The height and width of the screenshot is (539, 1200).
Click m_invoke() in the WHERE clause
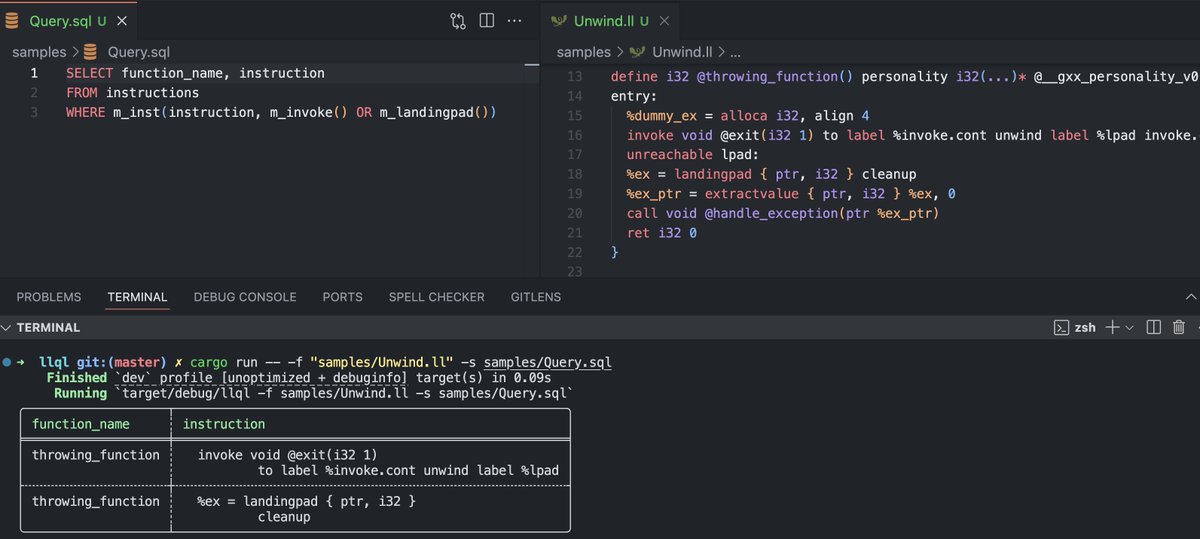[308, 112]
